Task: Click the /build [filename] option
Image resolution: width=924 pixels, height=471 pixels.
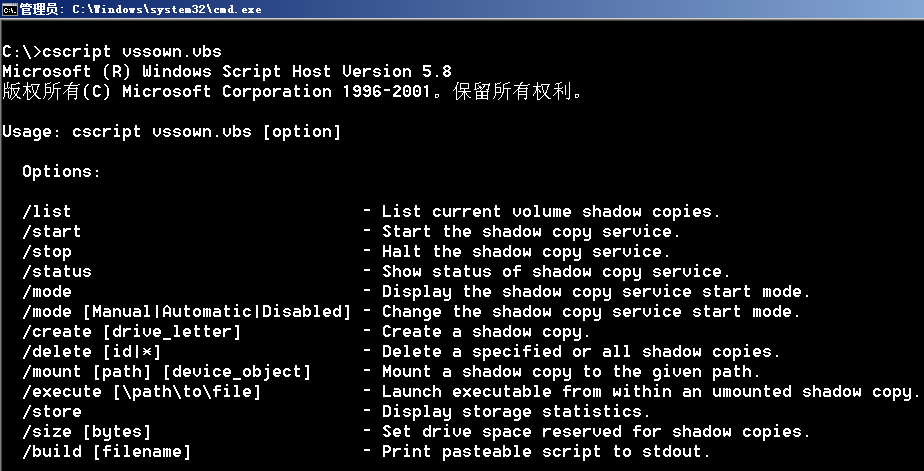Action: (107, 452)
